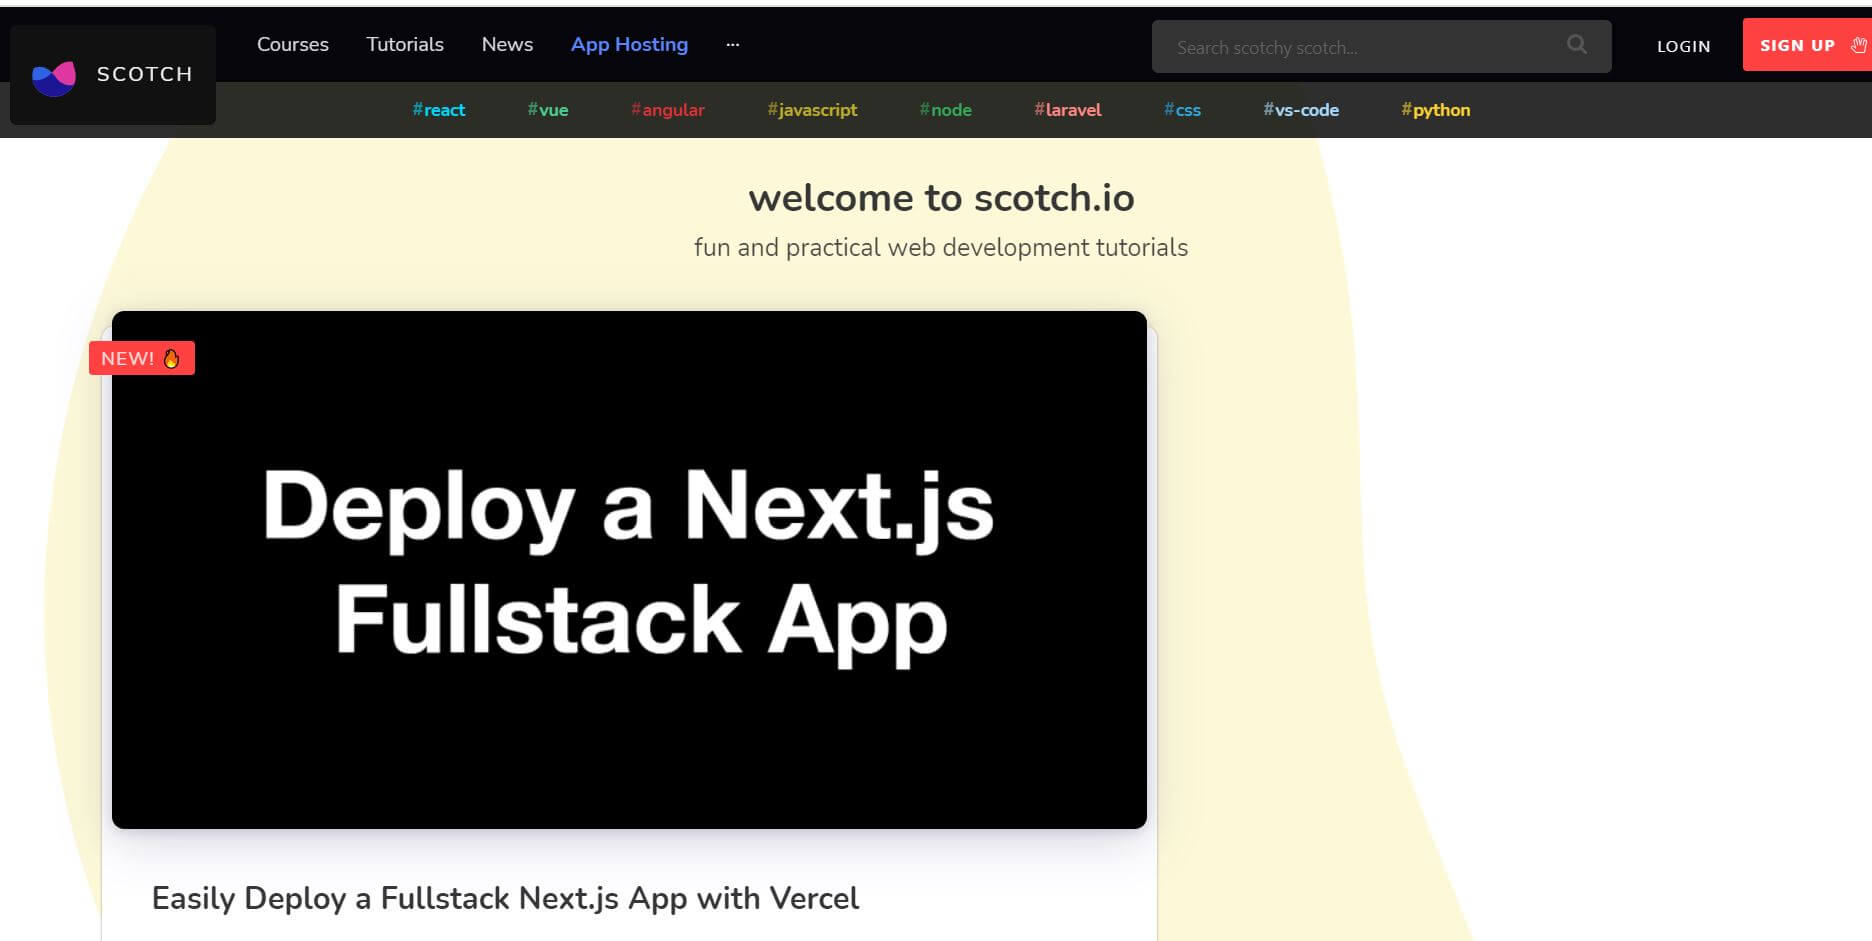1872x941 pixels.
Task: Select the #javascript tag
Action: (x=812, y=110)
